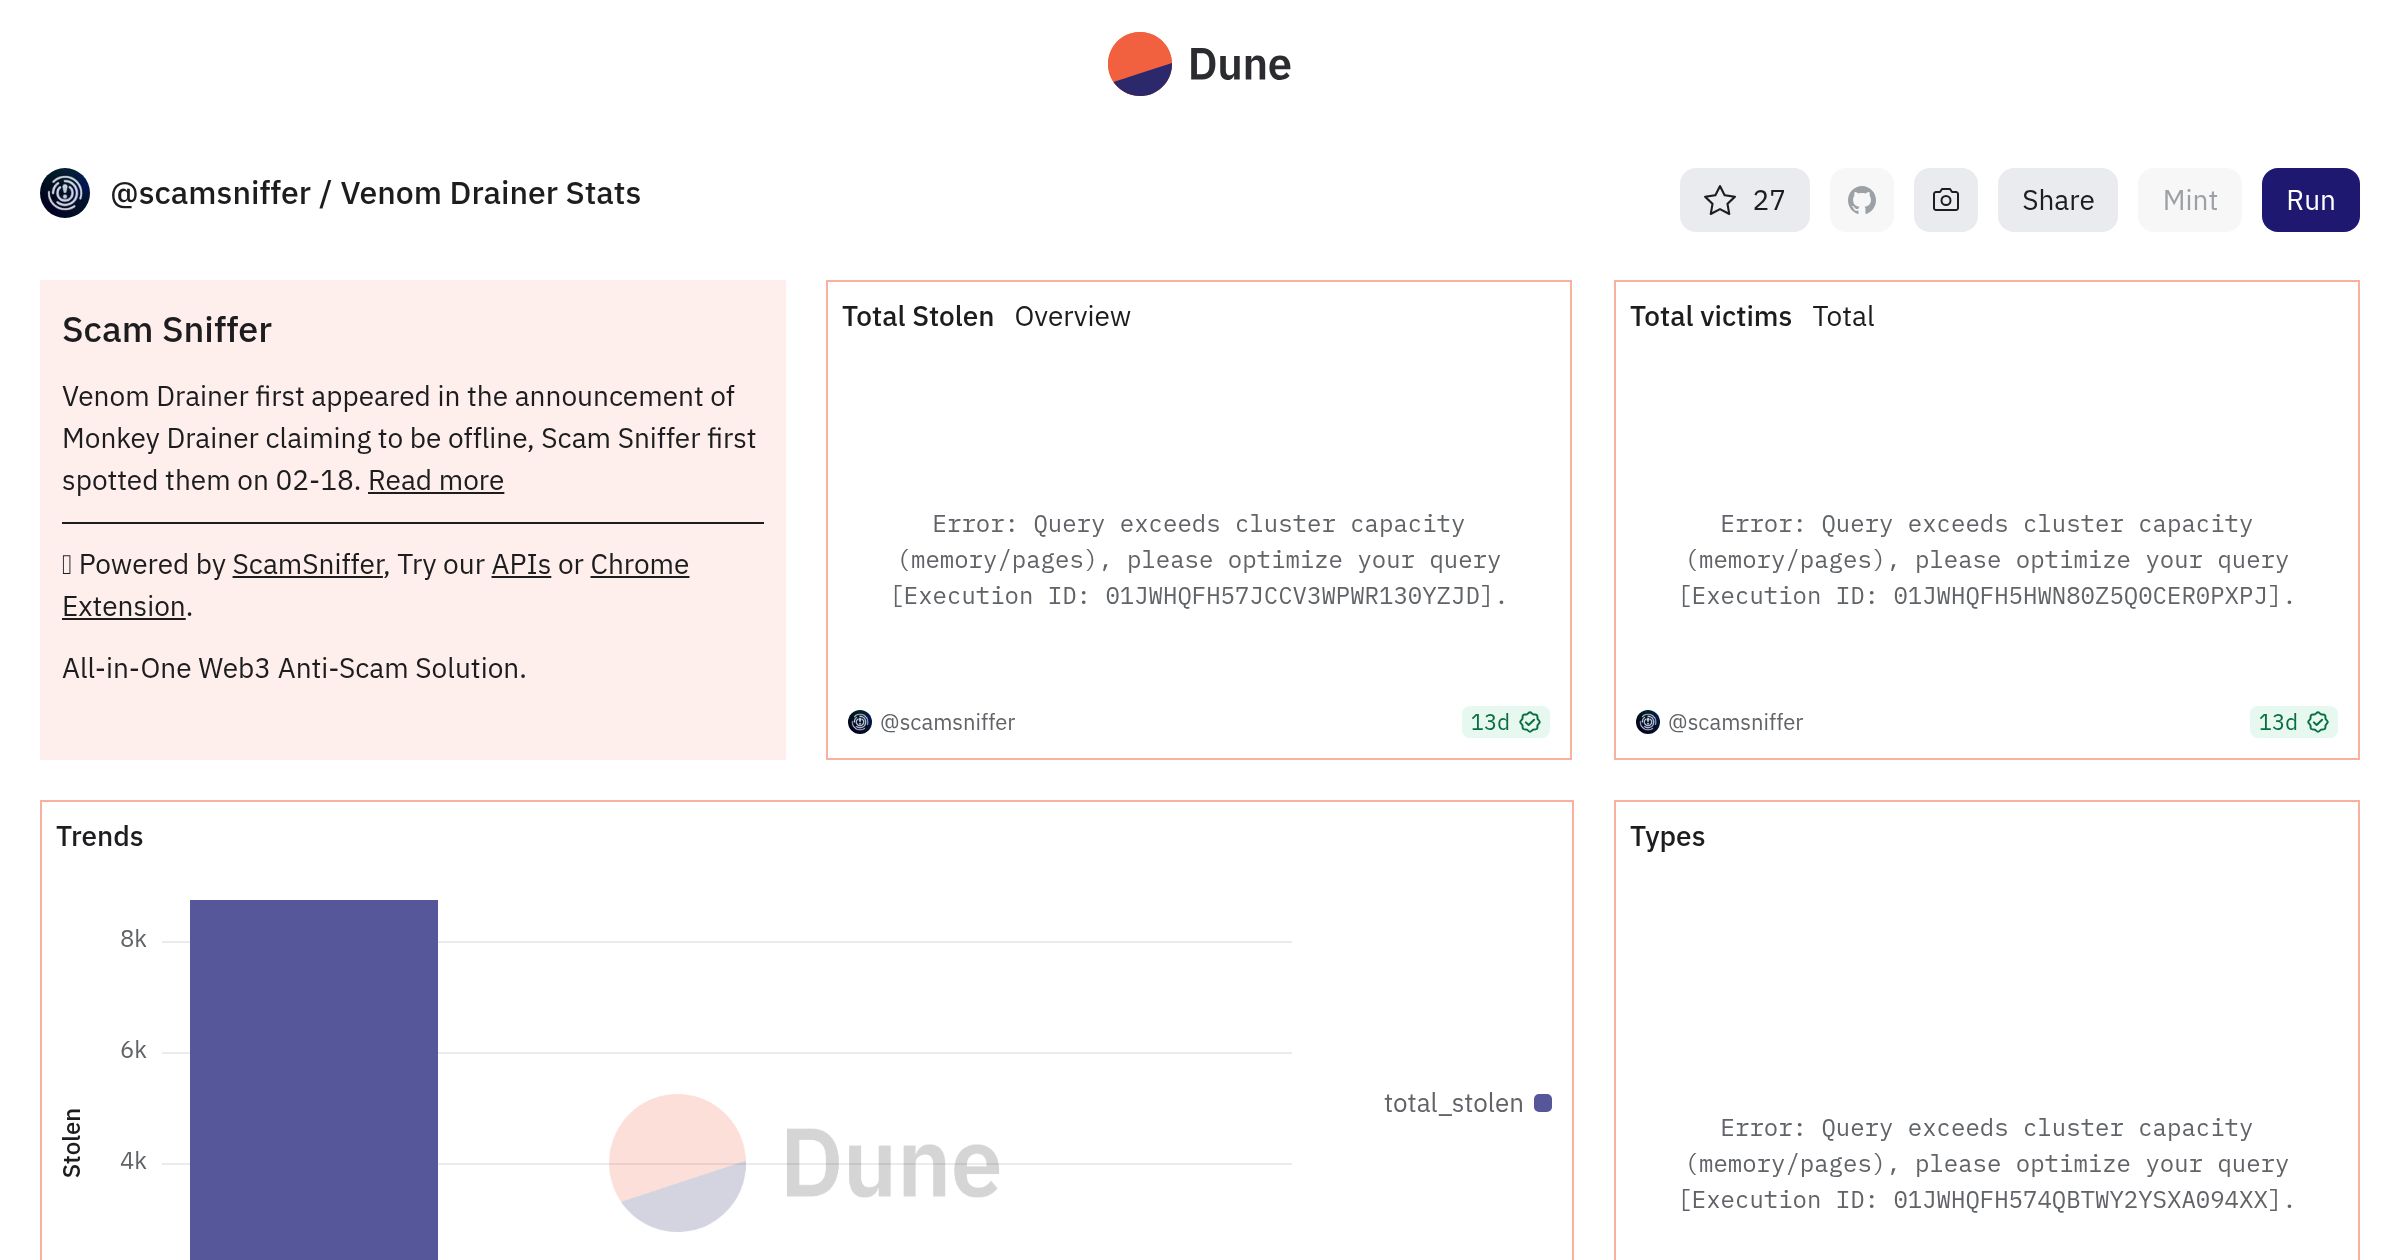Take a screenshot with camera icon
Screen dimensions: 2400x1260
1946,200
